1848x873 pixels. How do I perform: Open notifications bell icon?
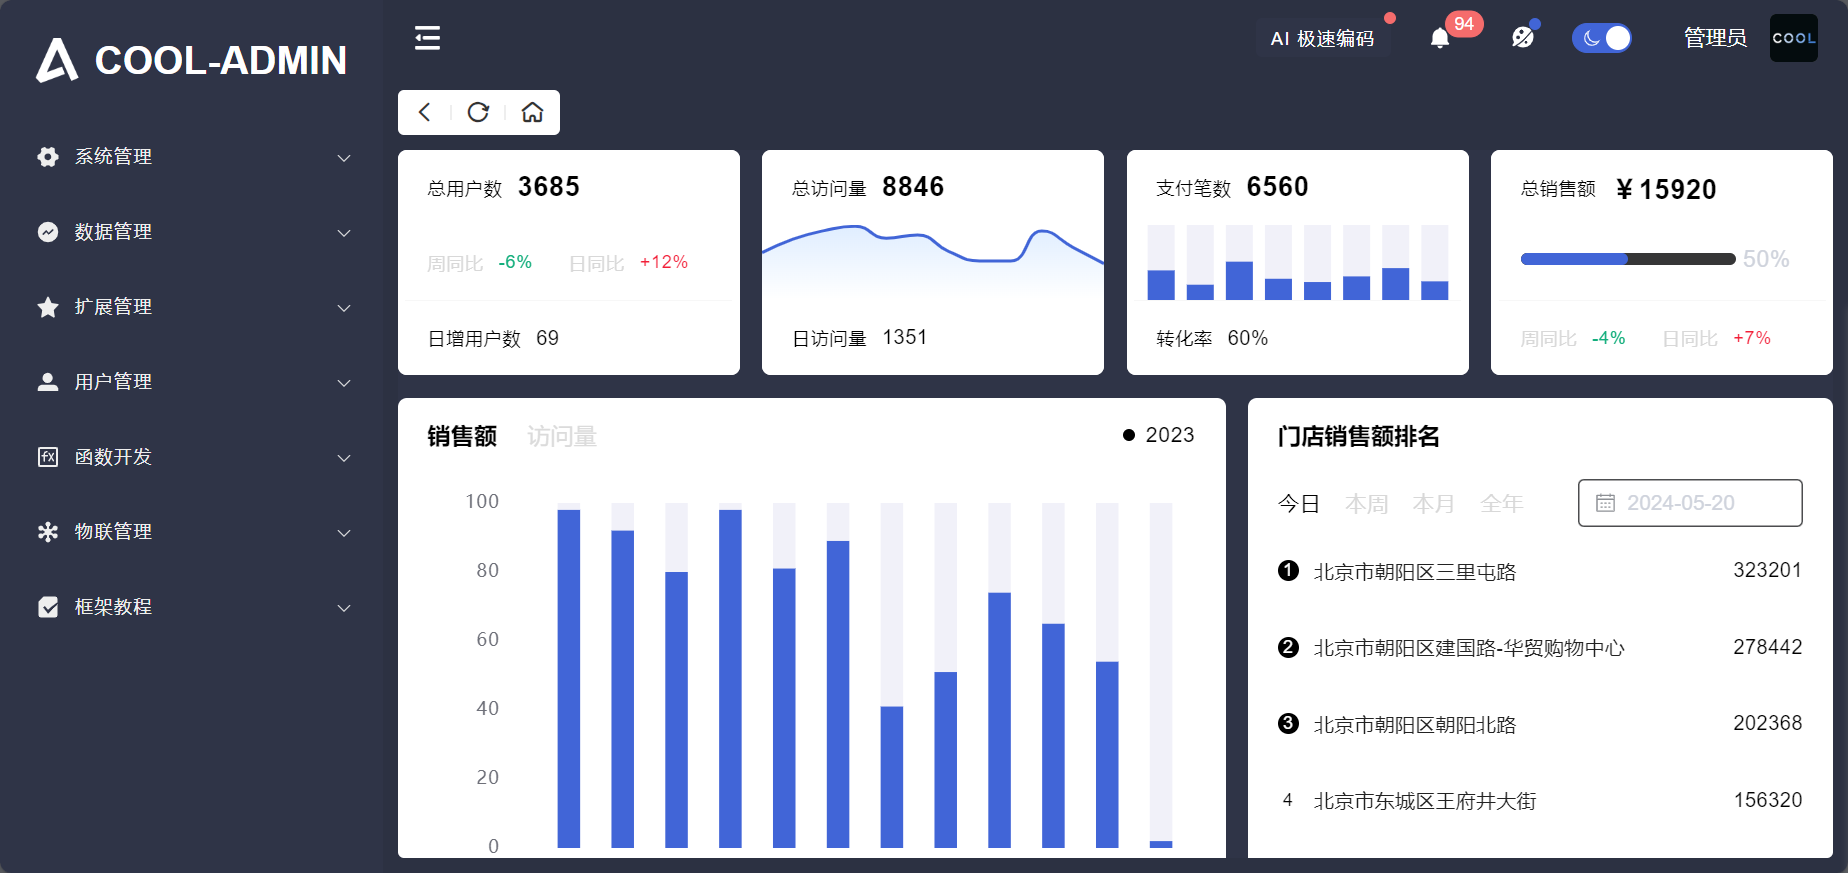1440,39
